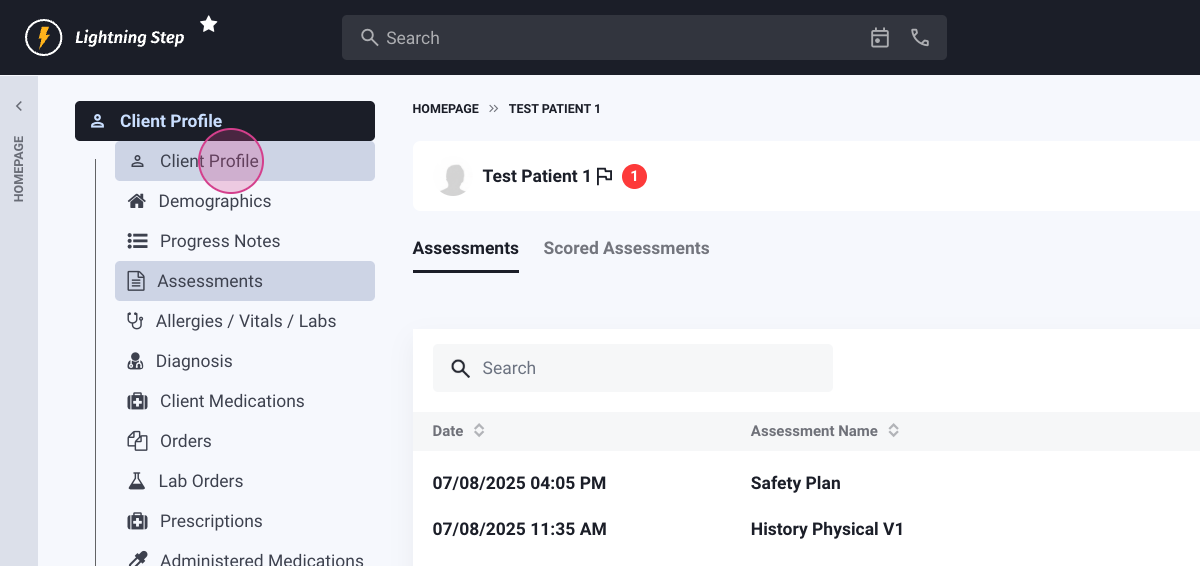Click the favorite star icon

209,24
